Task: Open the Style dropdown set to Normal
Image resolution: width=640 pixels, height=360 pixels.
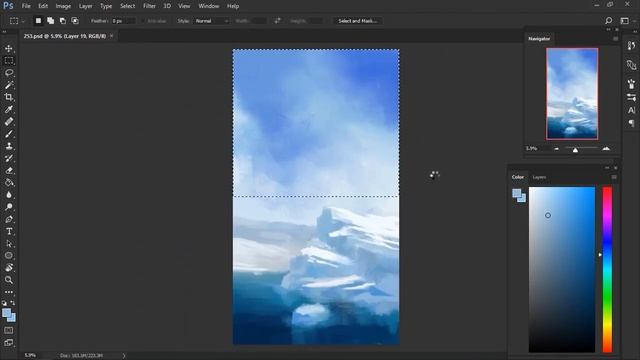Action: [211, 21]
